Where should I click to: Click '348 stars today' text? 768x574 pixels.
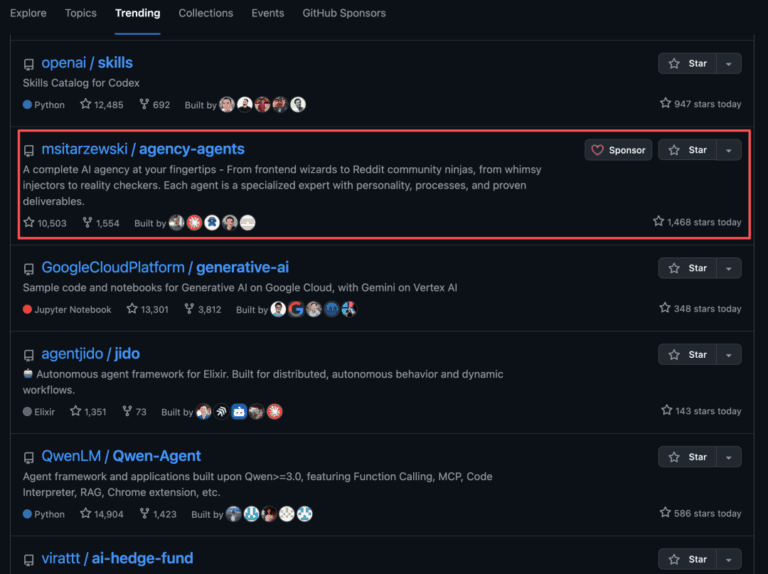pos(700,309)
